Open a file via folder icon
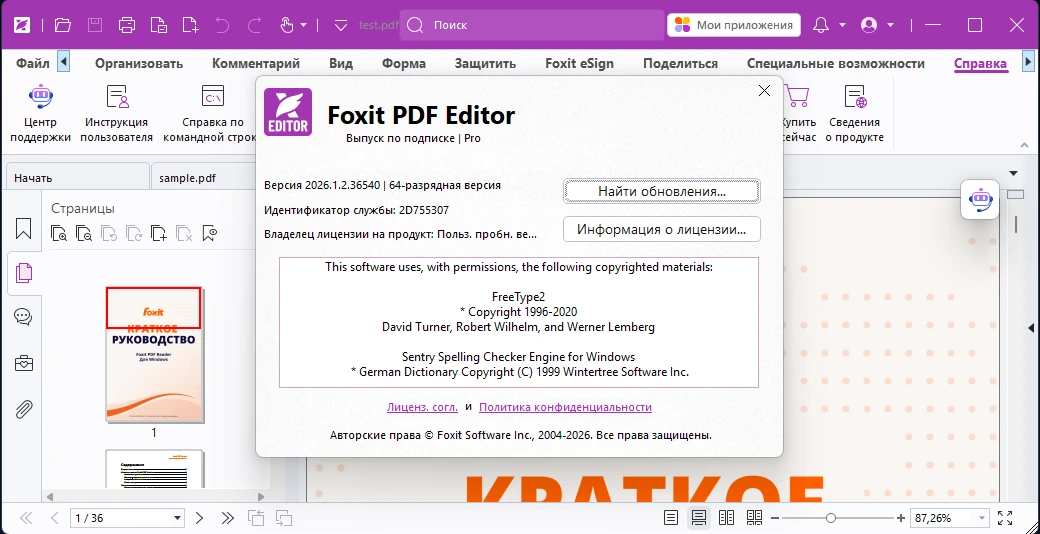 pos(62,25)
